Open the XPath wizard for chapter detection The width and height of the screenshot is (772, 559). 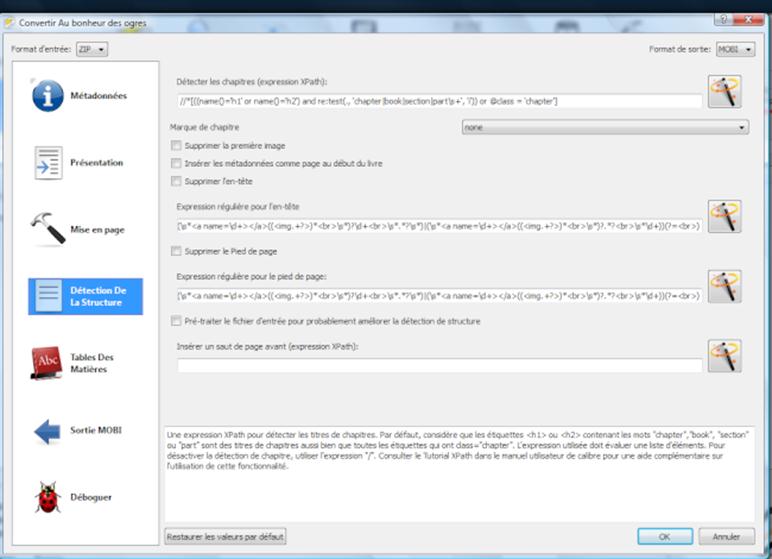click(x=724, y=92)
